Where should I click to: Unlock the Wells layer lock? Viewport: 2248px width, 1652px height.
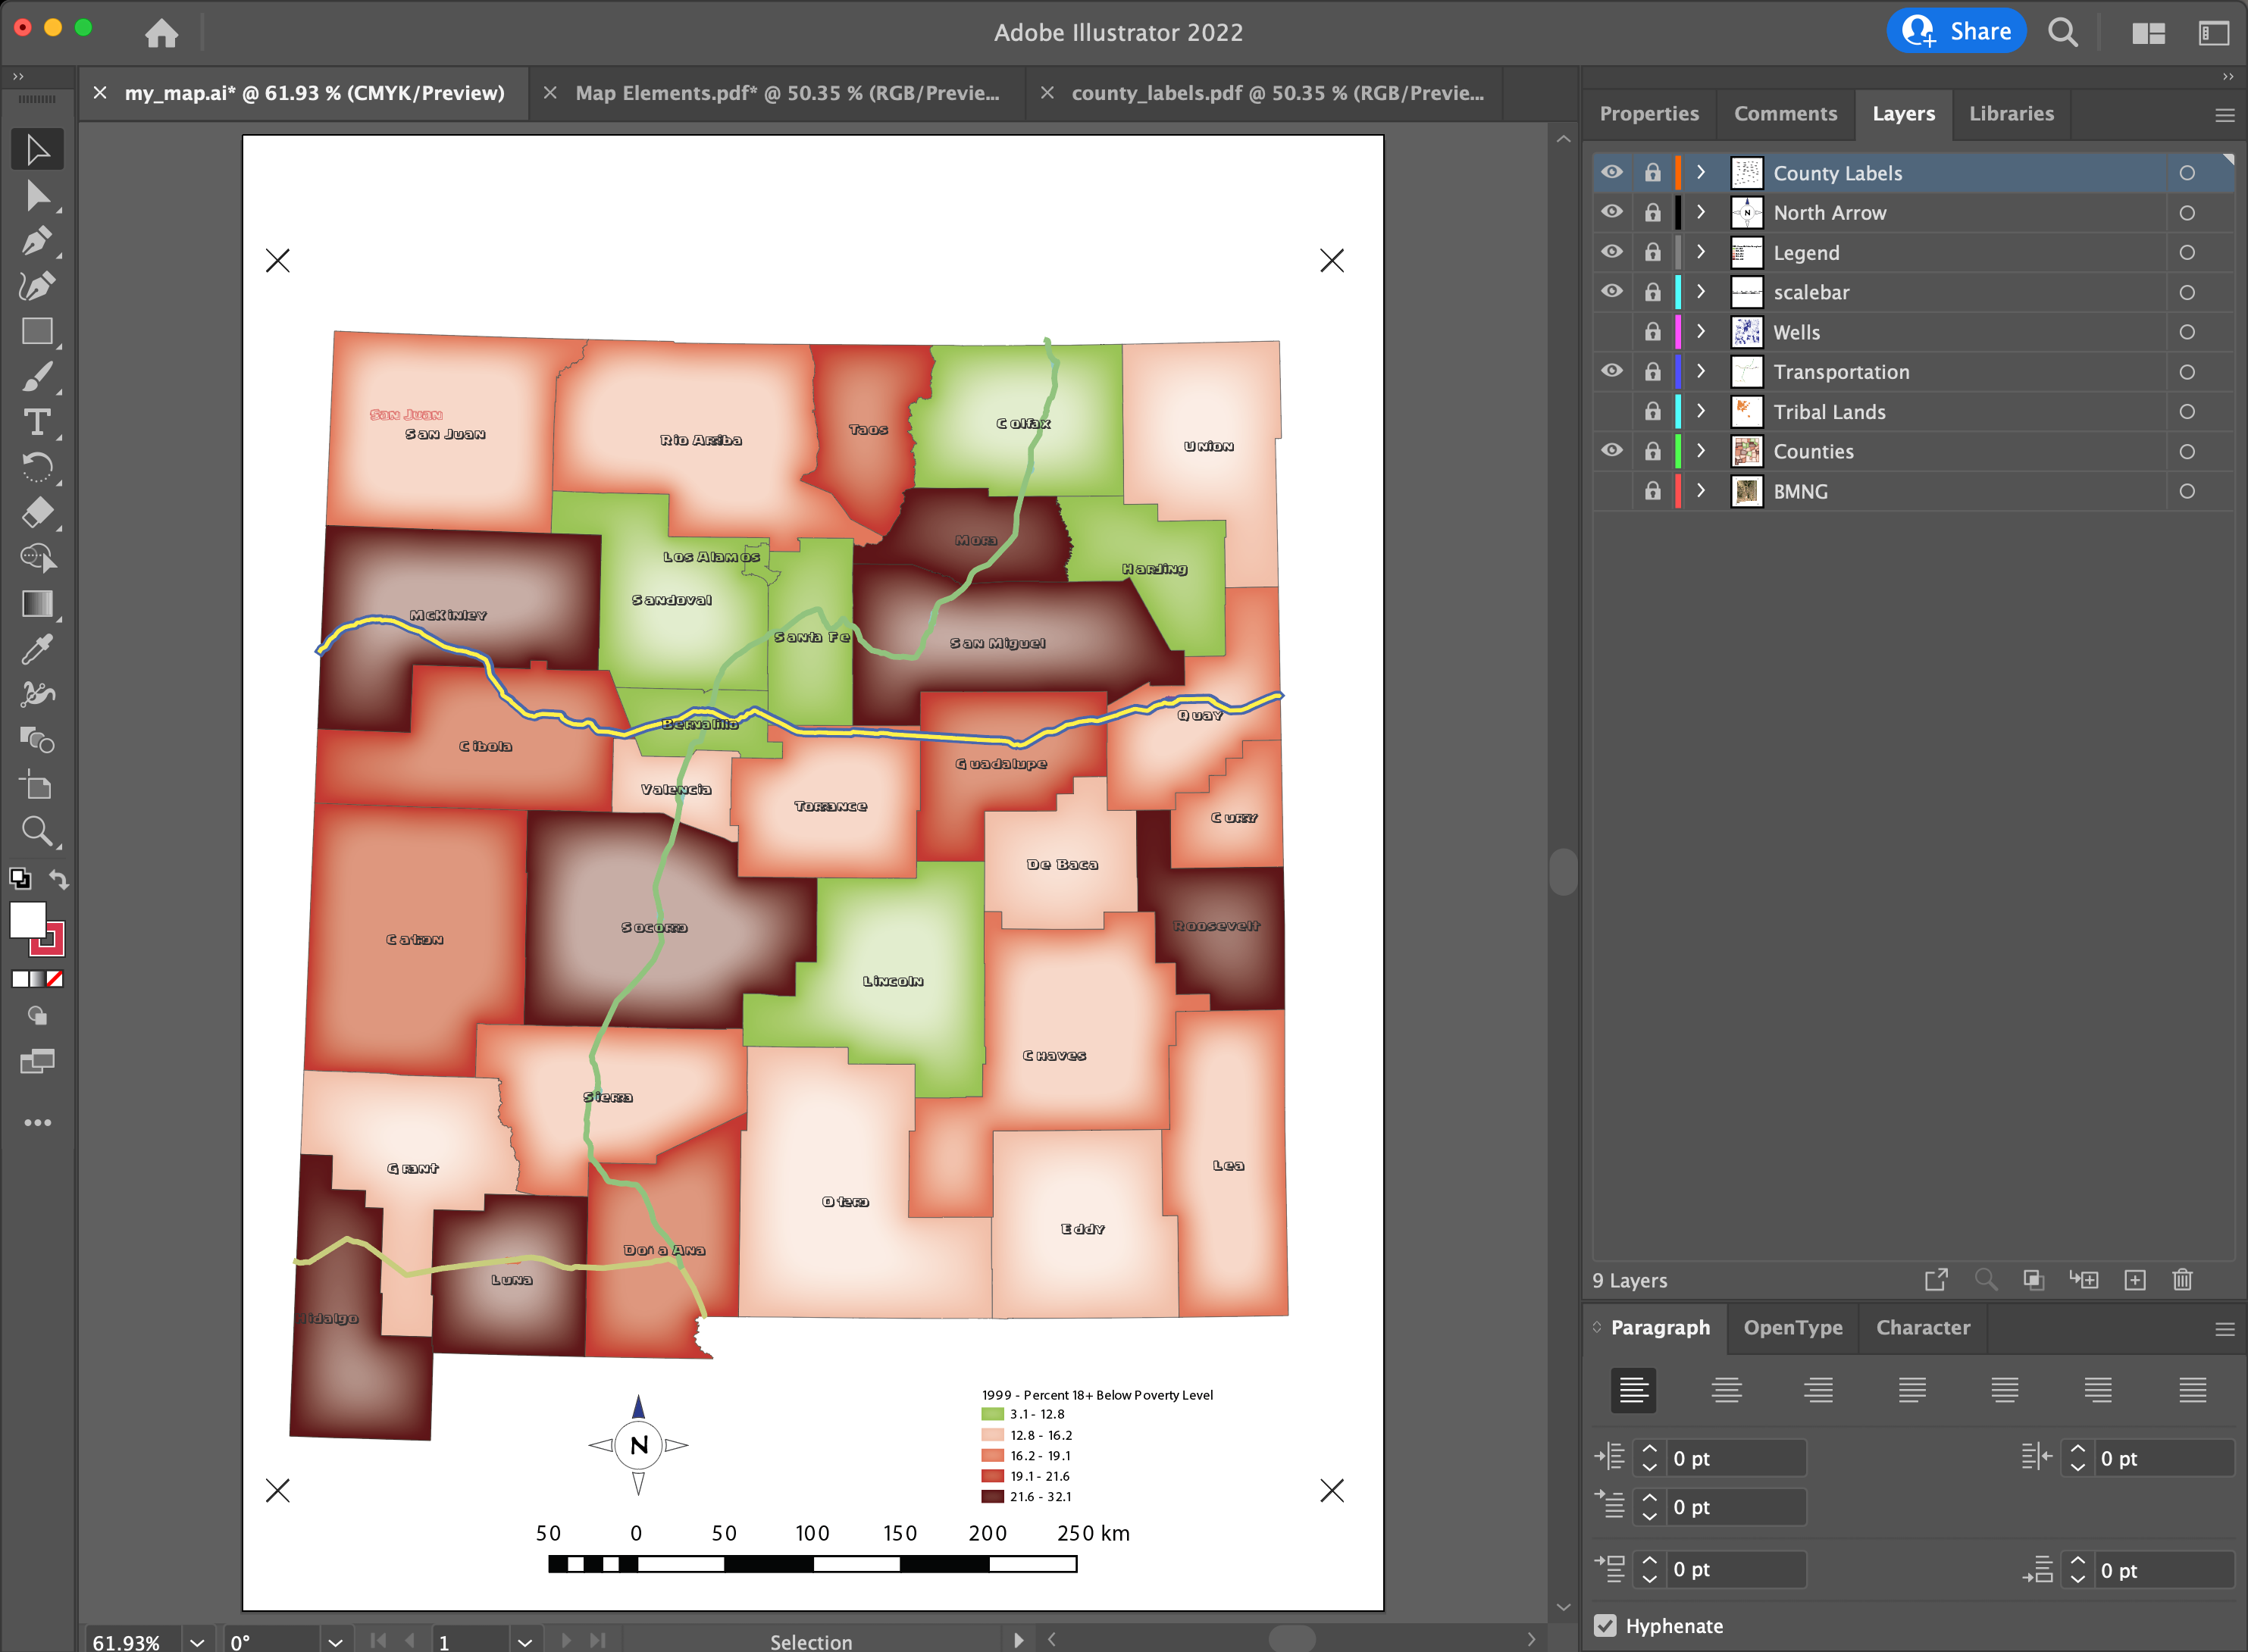click(1652, 332)
